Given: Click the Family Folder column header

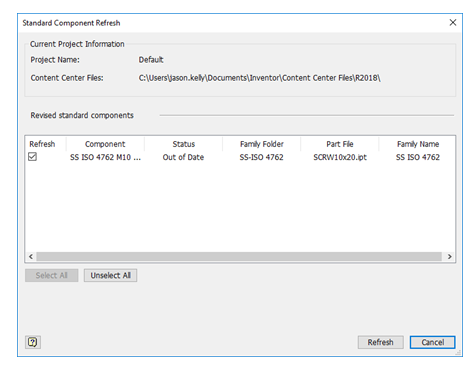Looking at the screenshot, I should coord(262,144).
